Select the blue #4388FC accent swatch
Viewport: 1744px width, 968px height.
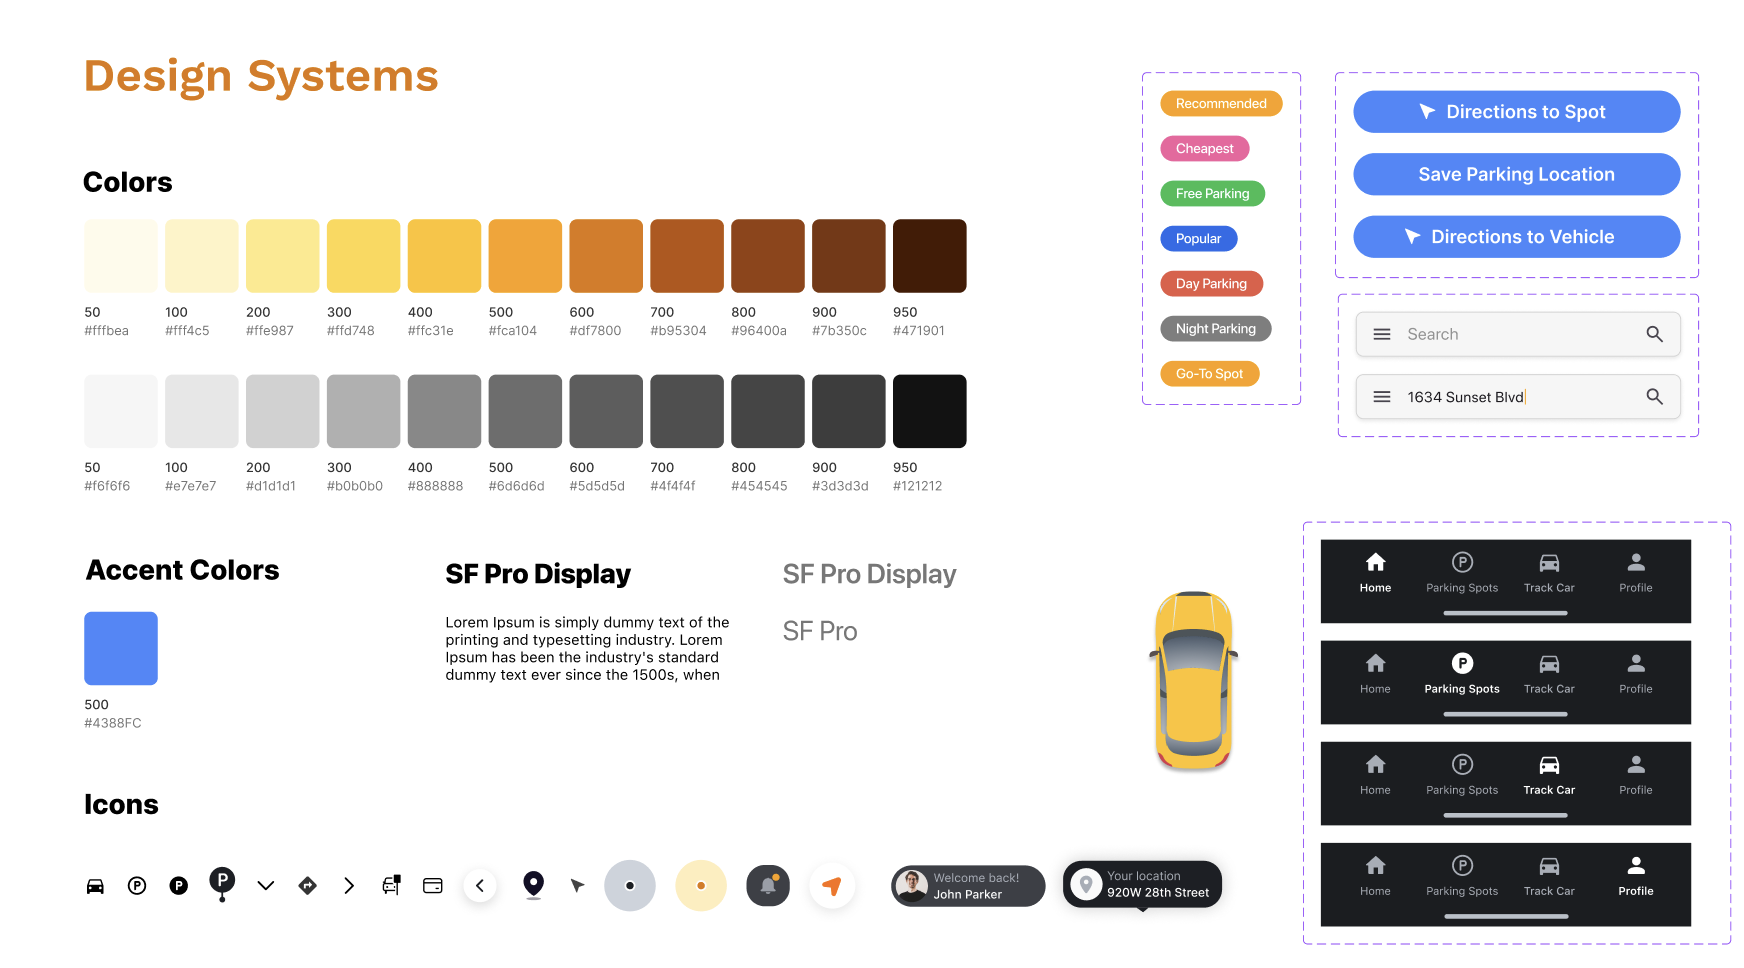(x=121, y=649)
